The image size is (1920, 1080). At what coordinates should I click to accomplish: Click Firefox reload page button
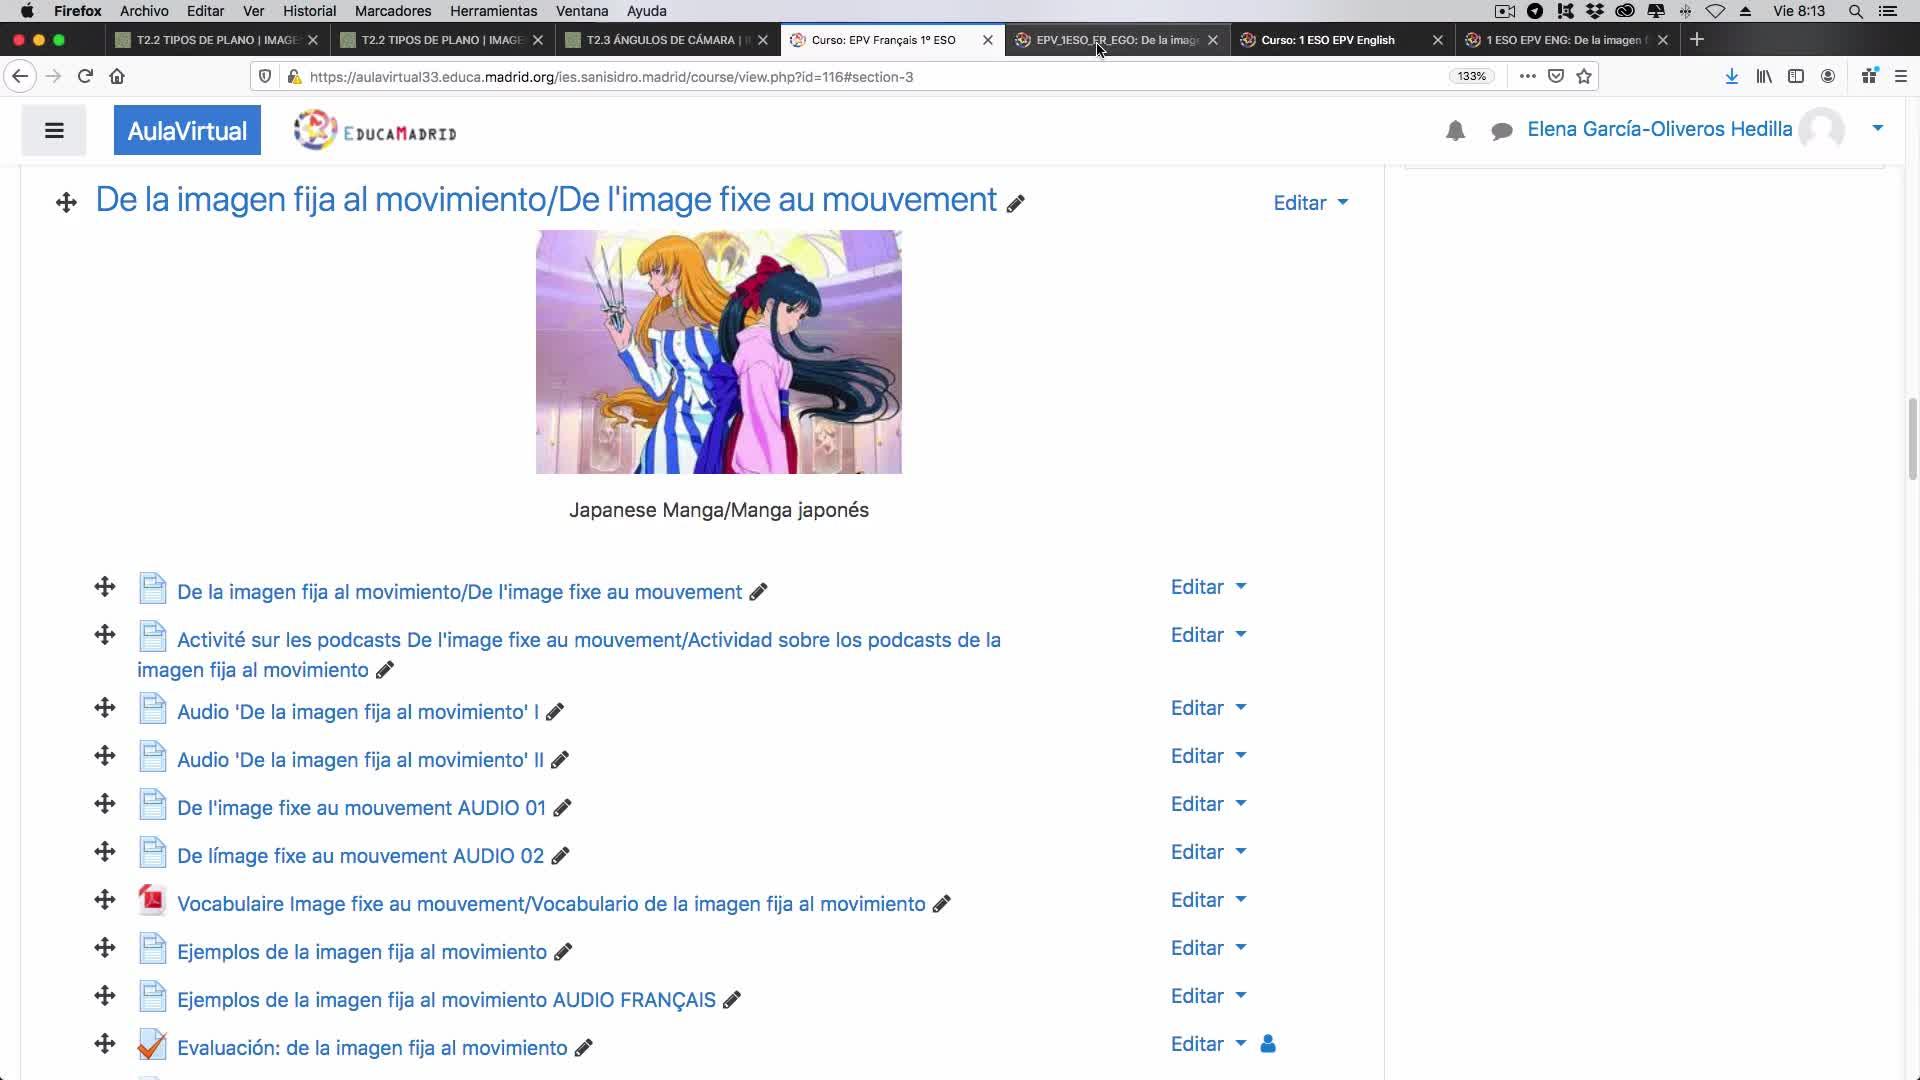coord(85,76)
